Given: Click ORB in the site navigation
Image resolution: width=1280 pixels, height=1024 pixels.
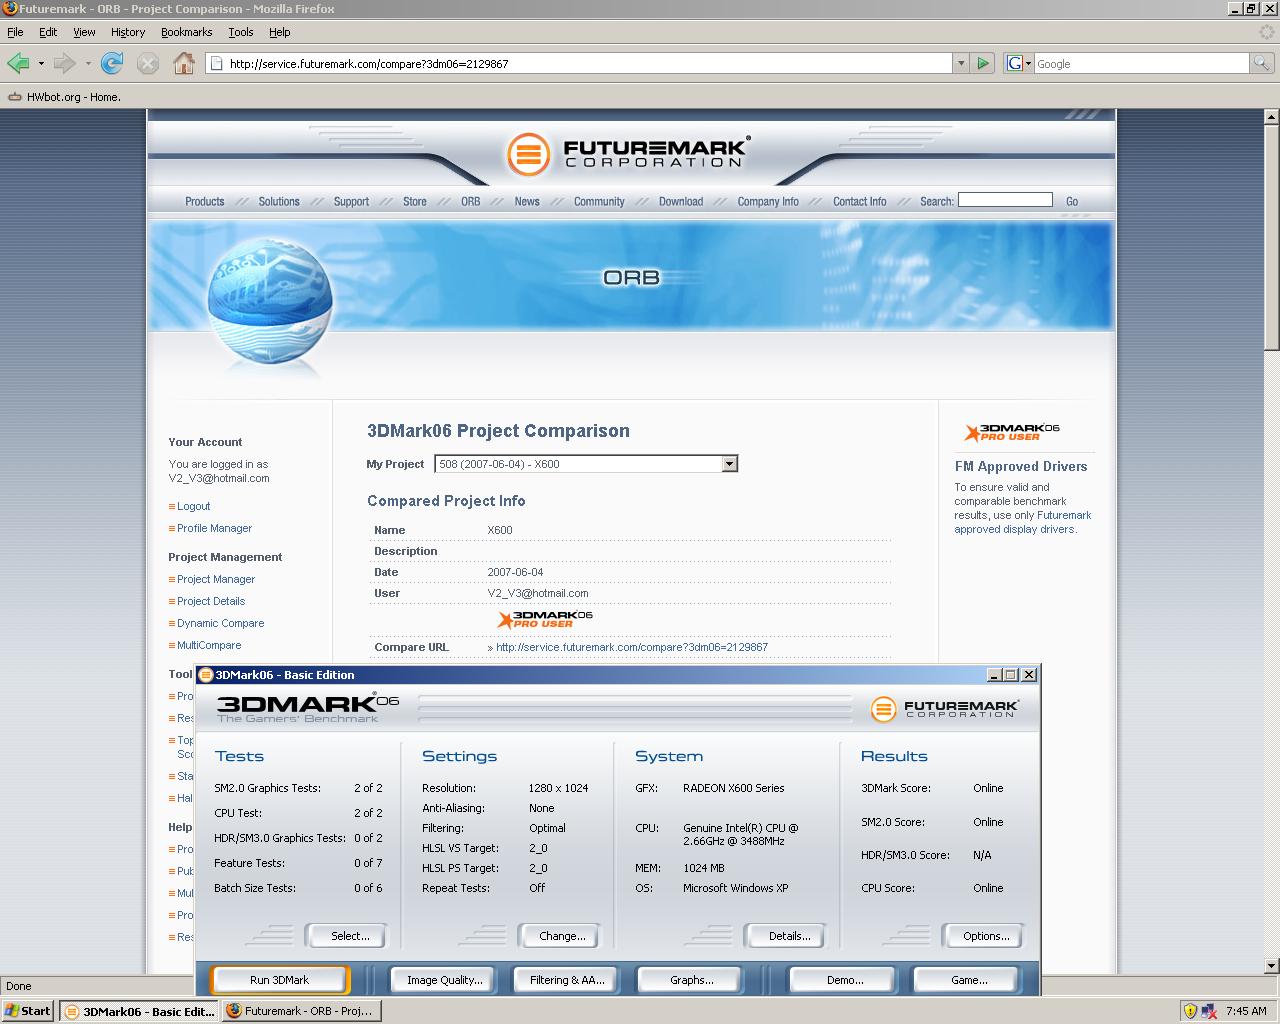Looking at the screenshot, I should (471, 201).
